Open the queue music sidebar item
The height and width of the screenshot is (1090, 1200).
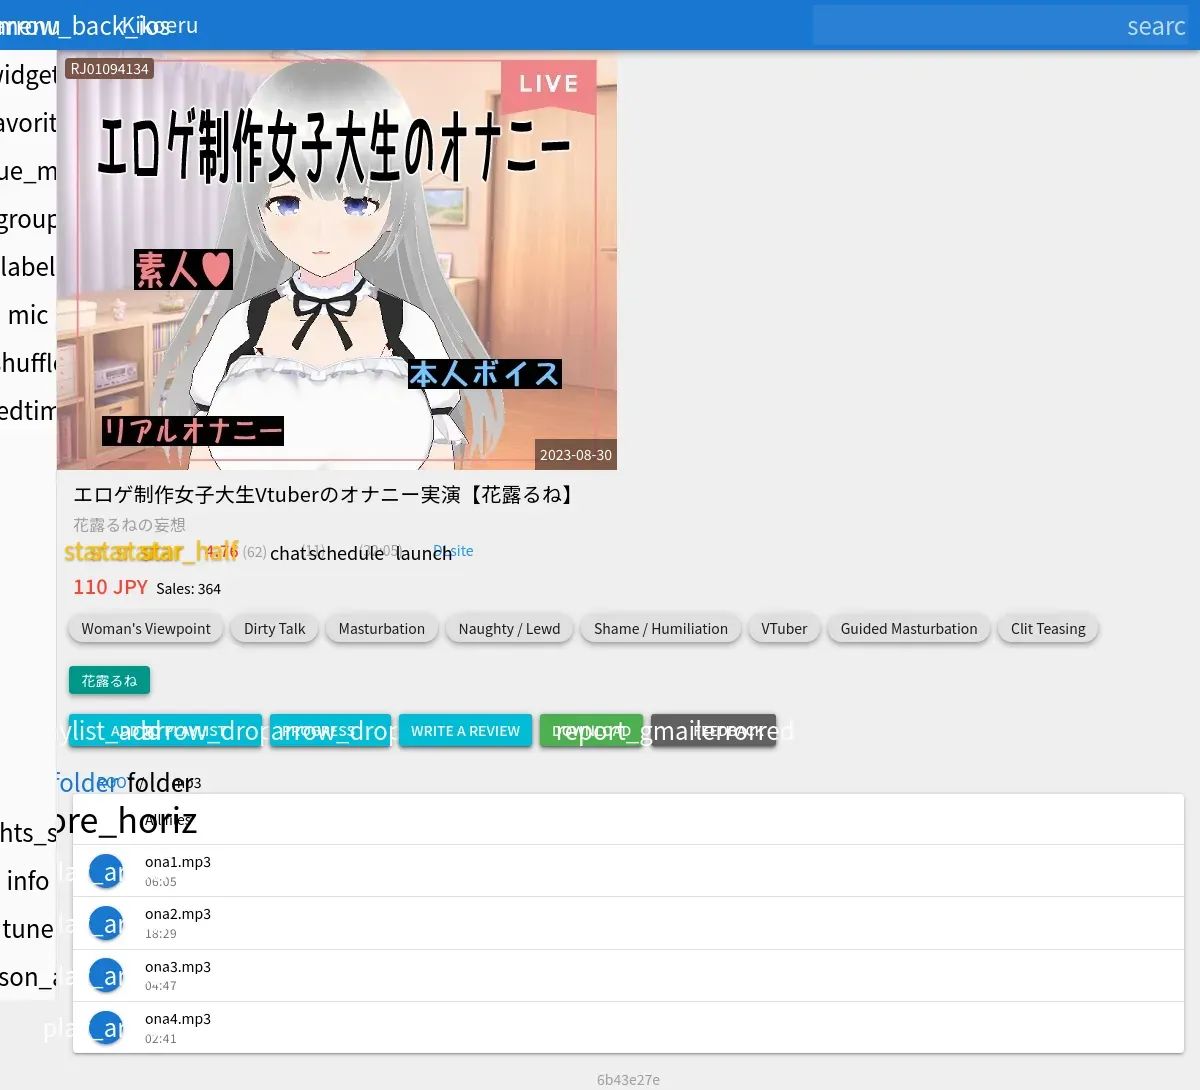click(x=28, y=171)
